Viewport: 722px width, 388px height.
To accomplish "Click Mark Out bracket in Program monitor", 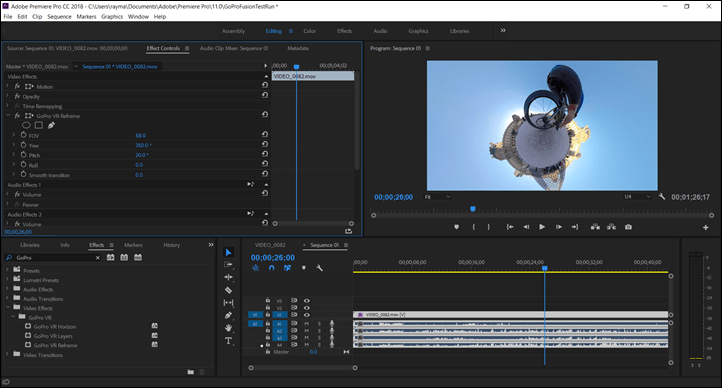I will (x=489, y=227).
